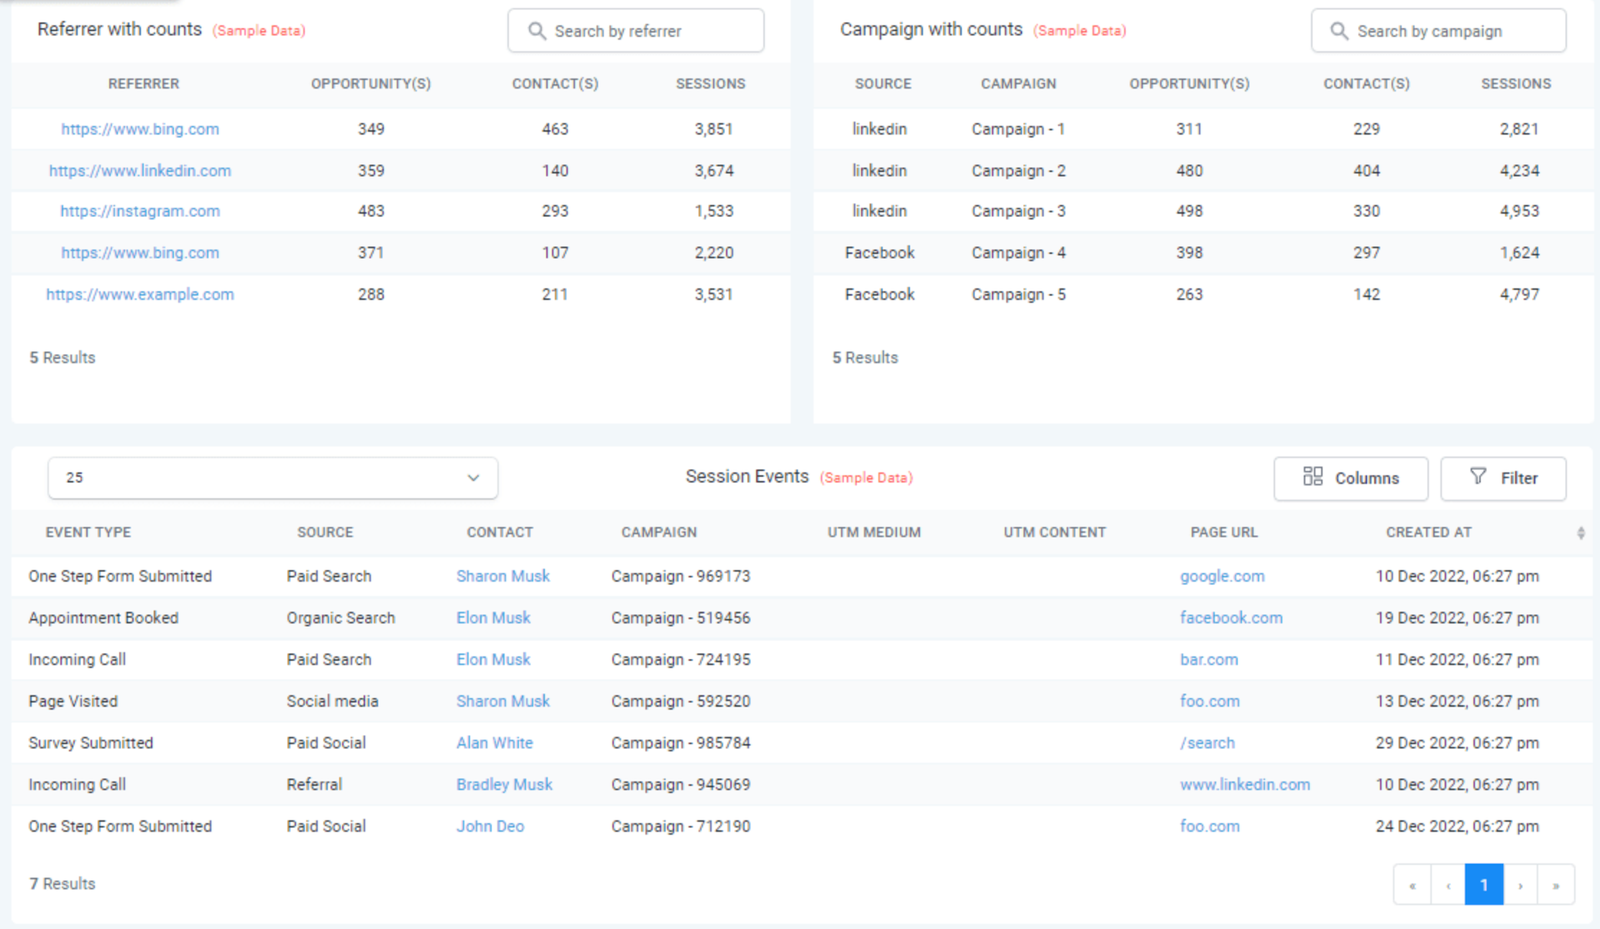Go to the next page arrow

coord(1520,885)
